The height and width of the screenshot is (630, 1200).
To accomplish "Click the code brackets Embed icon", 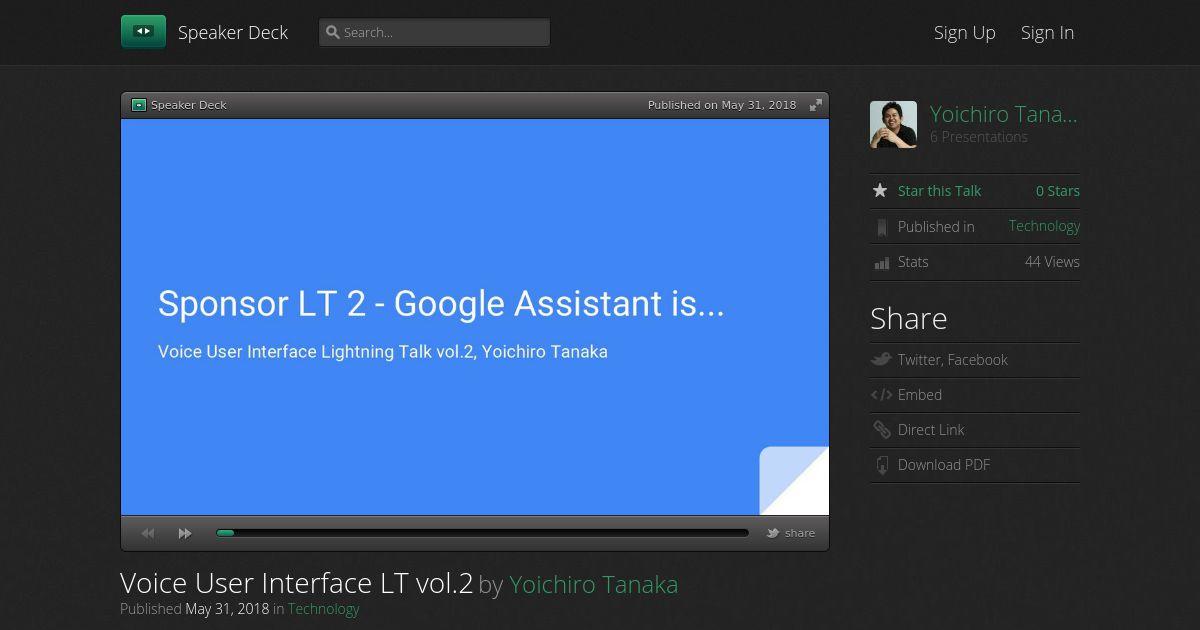I will (x=881, y=395).
